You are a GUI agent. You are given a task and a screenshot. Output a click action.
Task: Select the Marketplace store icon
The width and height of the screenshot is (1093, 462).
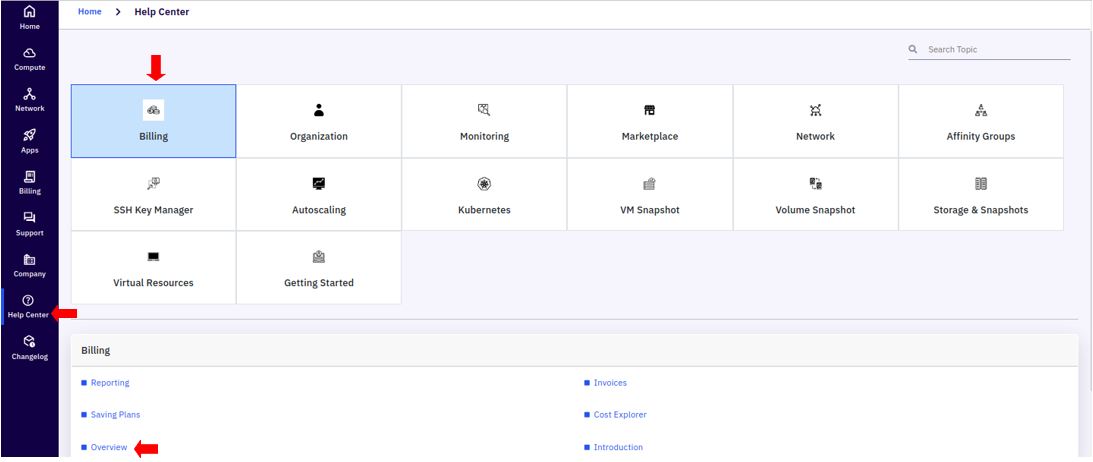pos(650,109)
